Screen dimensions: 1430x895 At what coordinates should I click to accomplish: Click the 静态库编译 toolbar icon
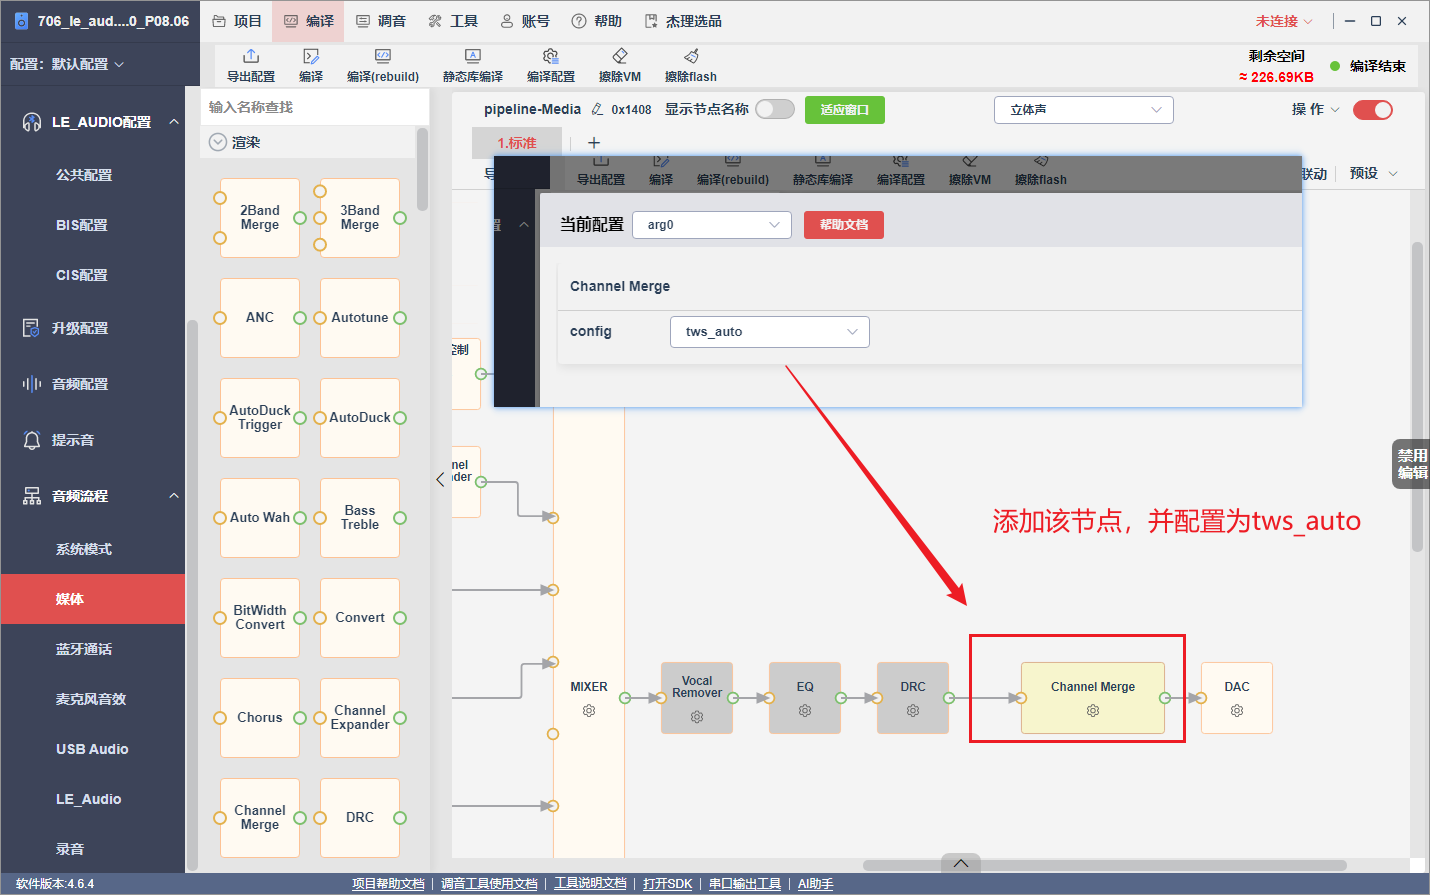coord(473,56)
